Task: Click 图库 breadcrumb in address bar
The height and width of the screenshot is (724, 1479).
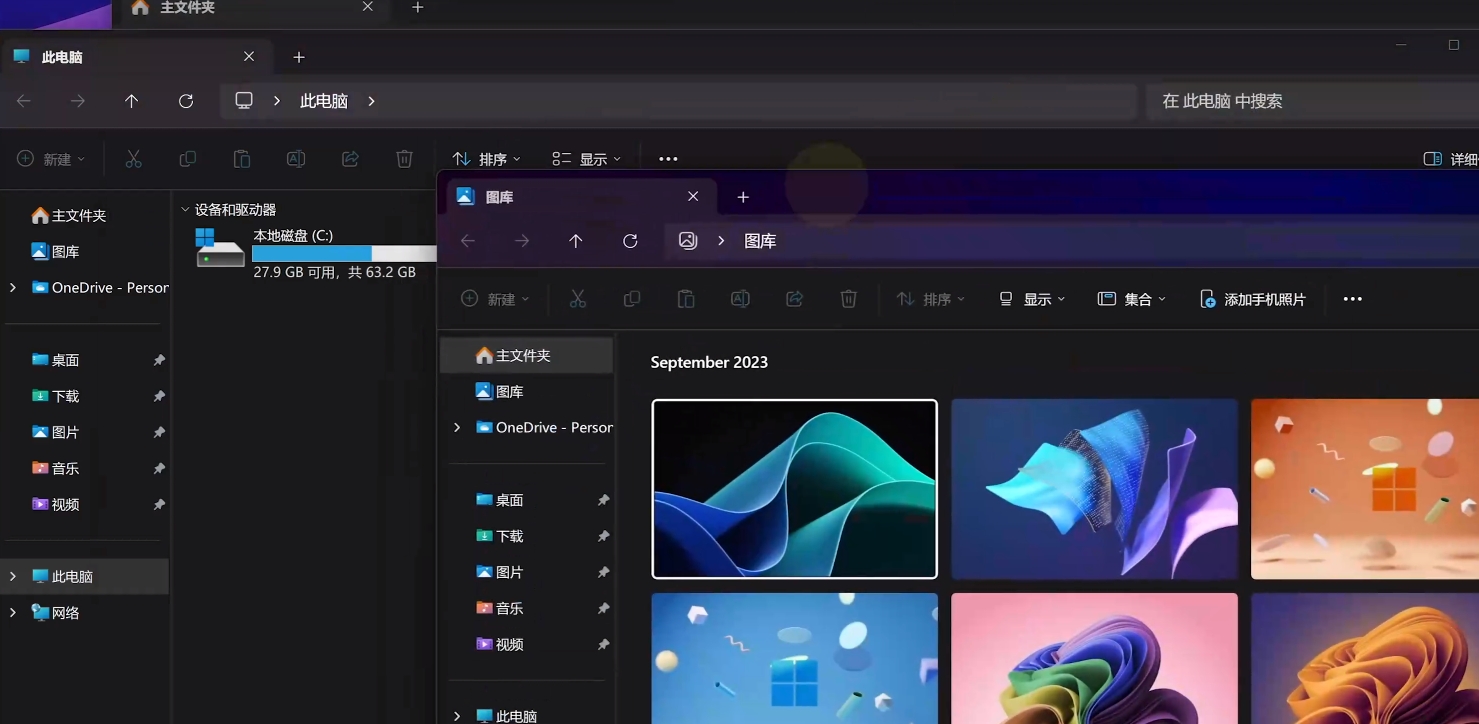Action: pos(760,241)
